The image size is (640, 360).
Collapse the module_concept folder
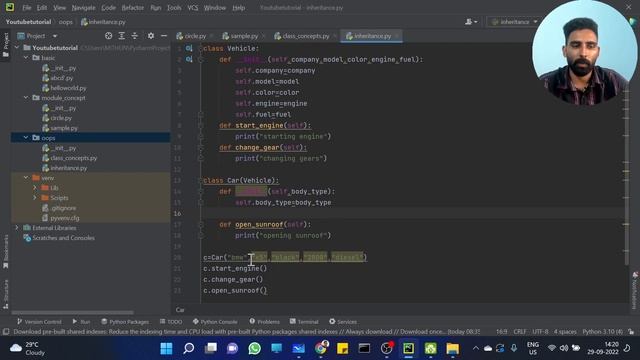pyautogui.click(x=26, y=98)
